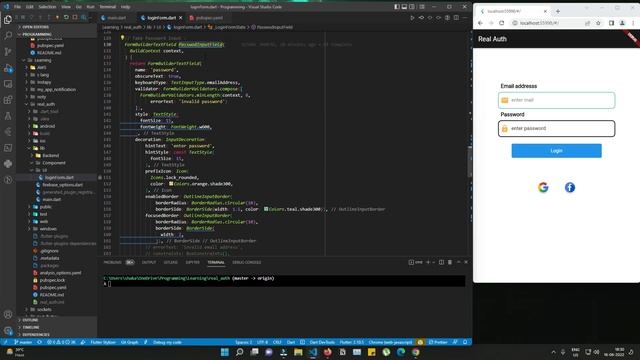Image resolution: width=640 pixels, height=360 pixels.
Task: Open Source Control view in activity bar
Action: click(x=8, y=52)
